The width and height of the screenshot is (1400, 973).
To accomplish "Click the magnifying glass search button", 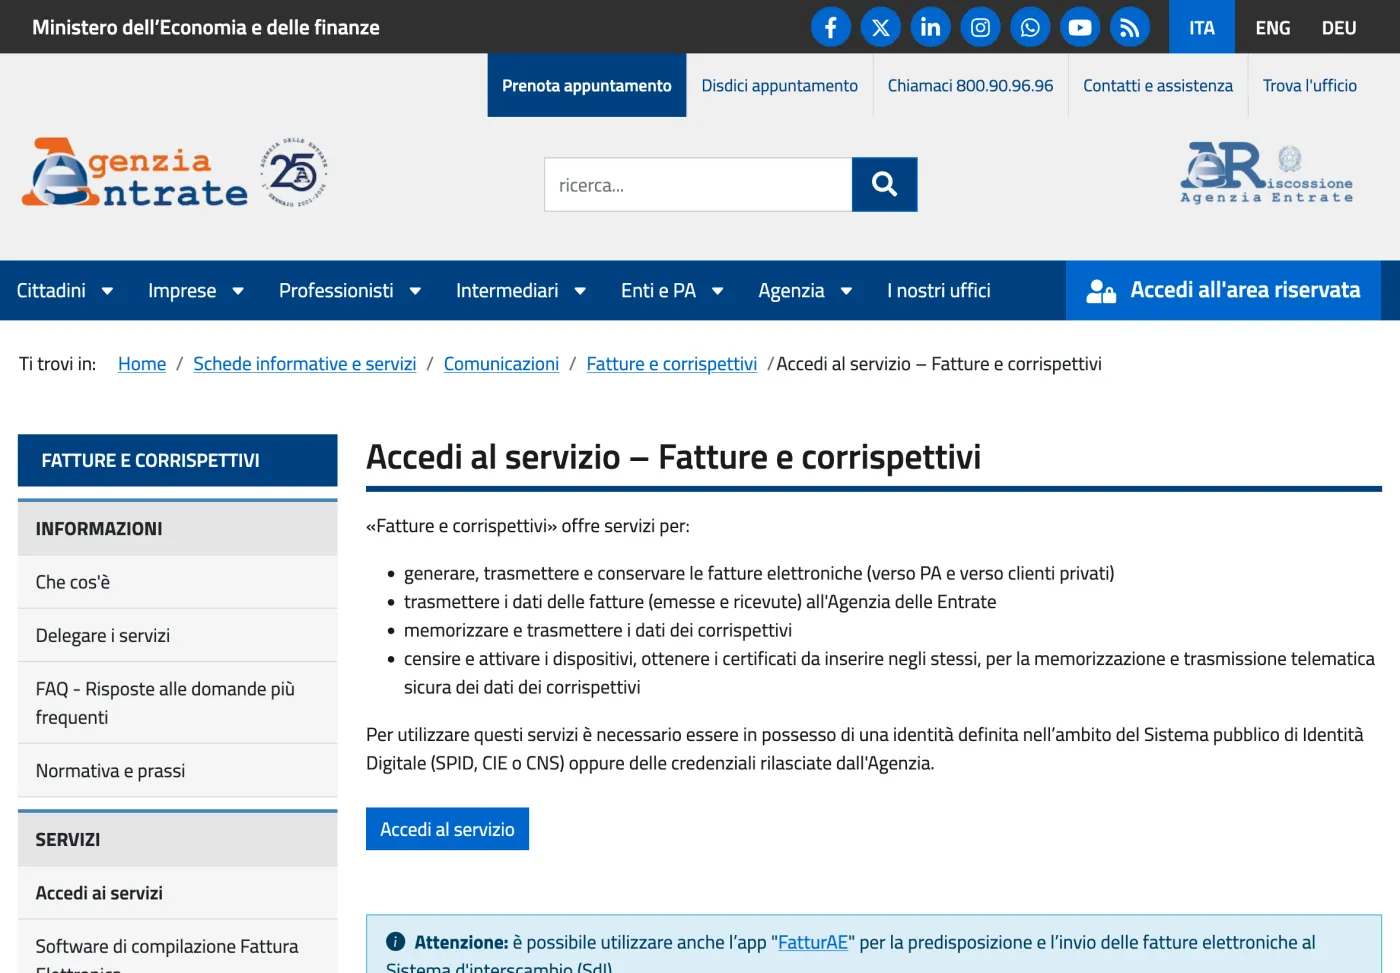I will click(x=884, y=184).
